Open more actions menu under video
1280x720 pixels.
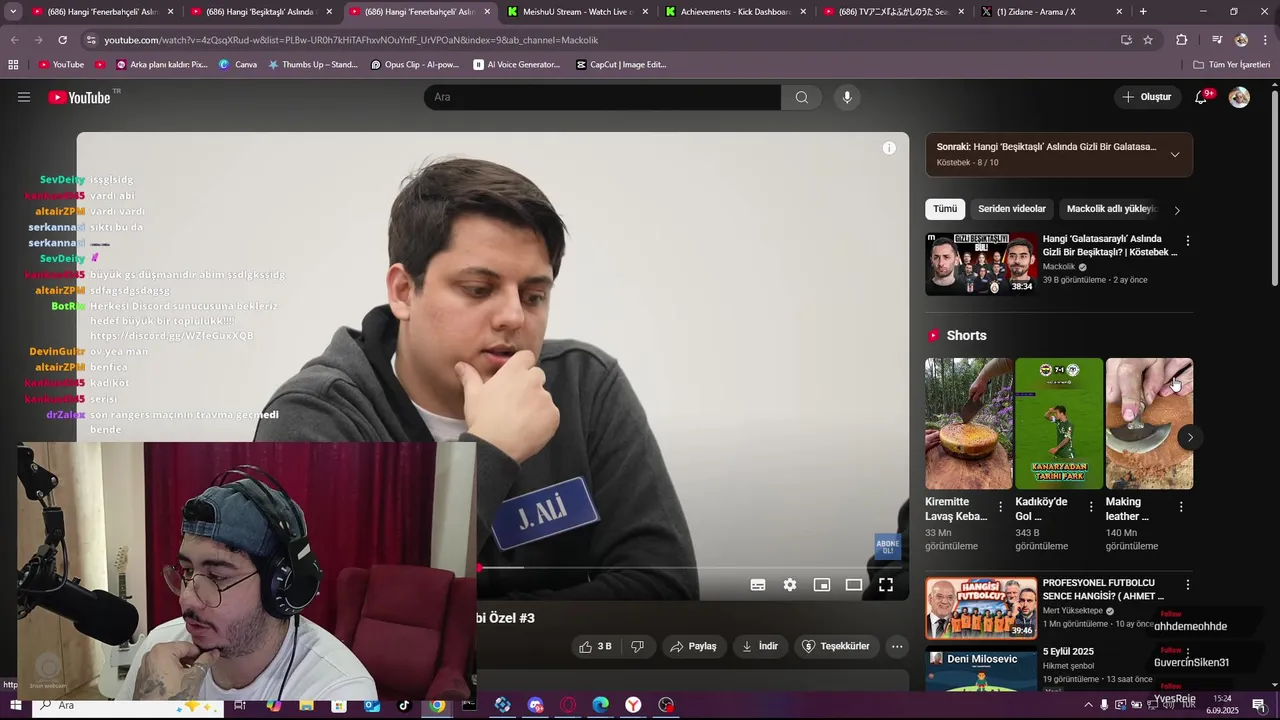click(x=897, y=646)
